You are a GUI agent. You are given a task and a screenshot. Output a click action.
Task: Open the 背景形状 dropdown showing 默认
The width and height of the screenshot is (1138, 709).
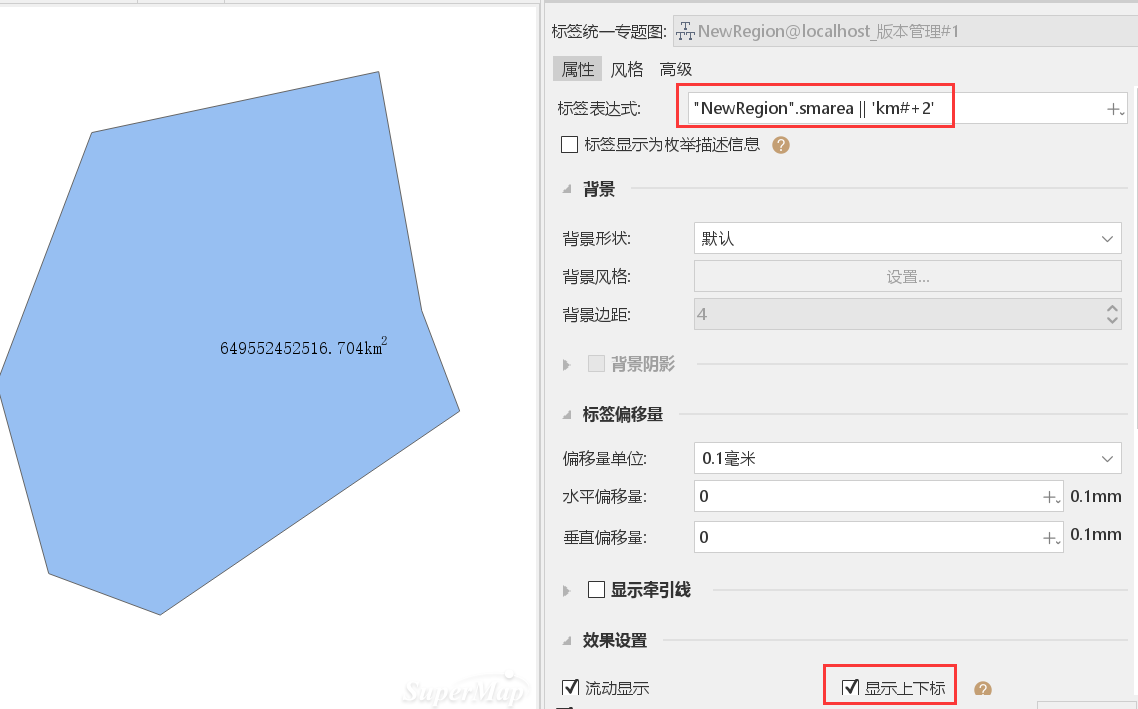[x=907, y=239]
